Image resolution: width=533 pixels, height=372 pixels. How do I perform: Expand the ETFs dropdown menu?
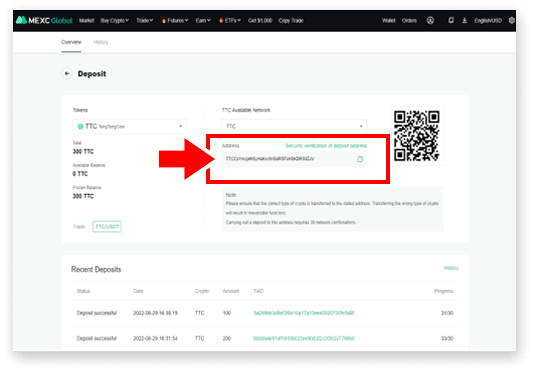[230, 21]
